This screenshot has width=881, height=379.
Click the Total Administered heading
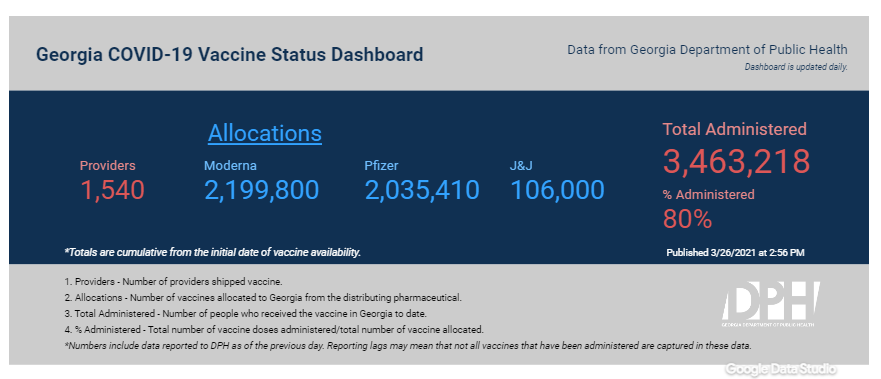(x=735, y=129)
